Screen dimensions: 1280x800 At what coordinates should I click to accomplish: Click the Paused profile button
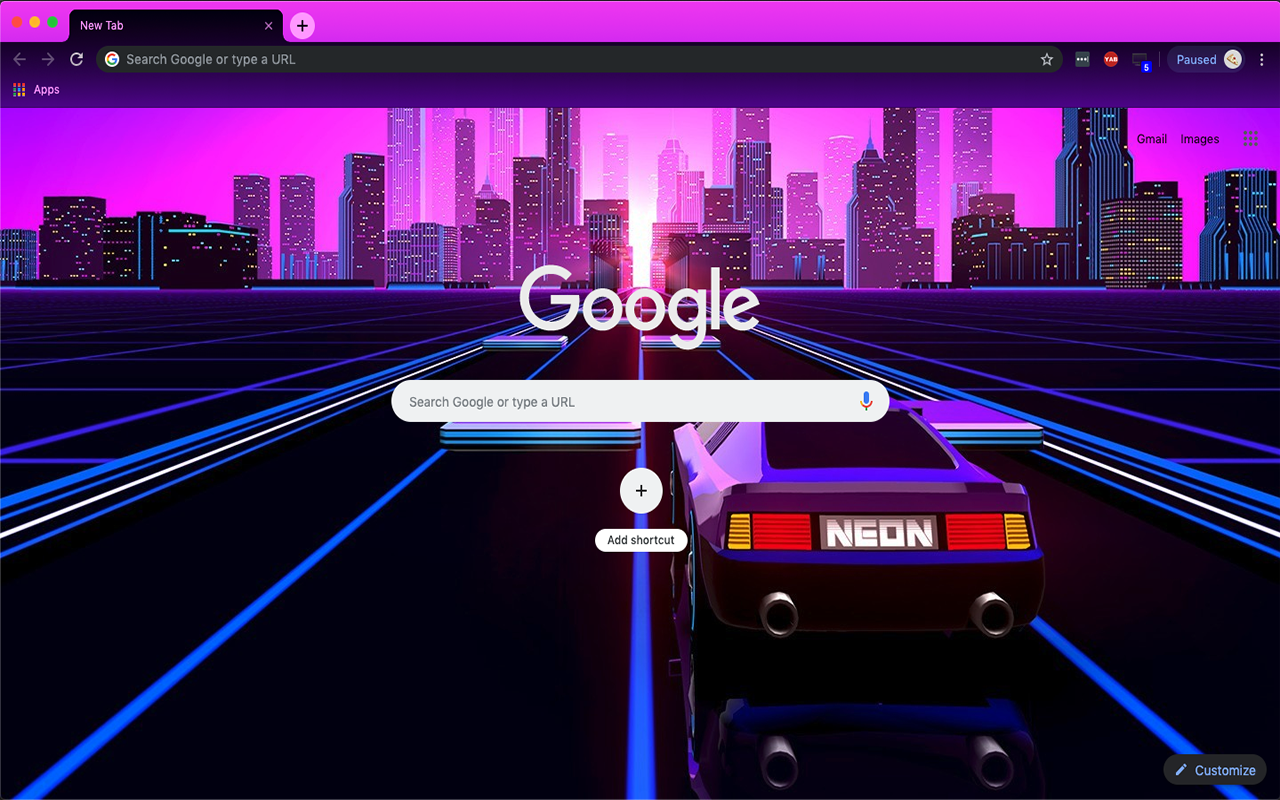pyautogui.click(x=1207, y=60)
